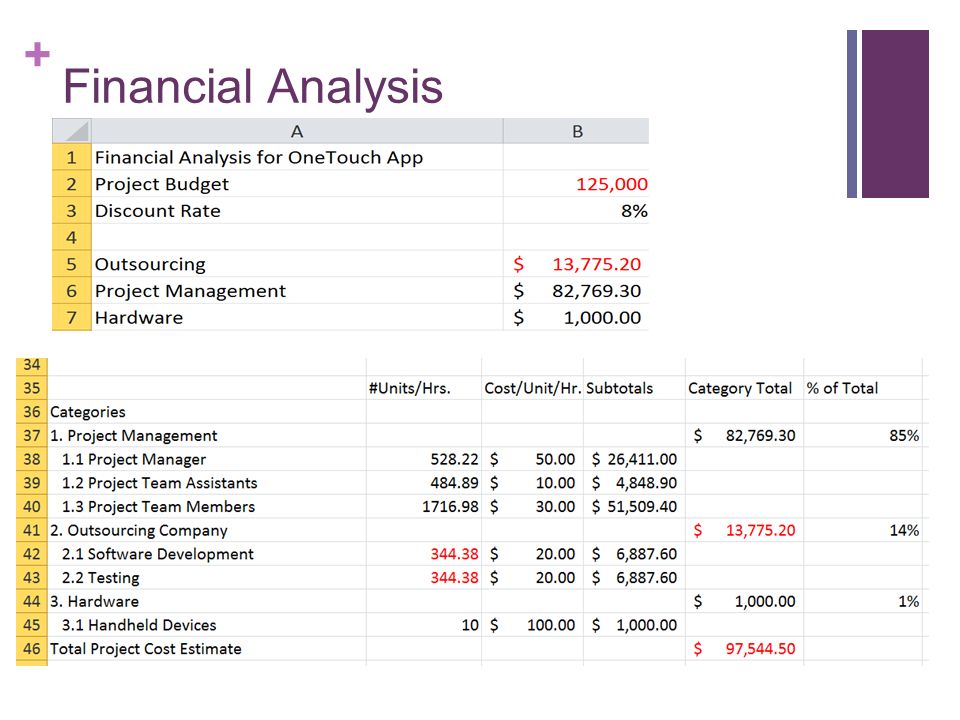Click the 'Financial Analysis' slide title

[x=253, y=87]
